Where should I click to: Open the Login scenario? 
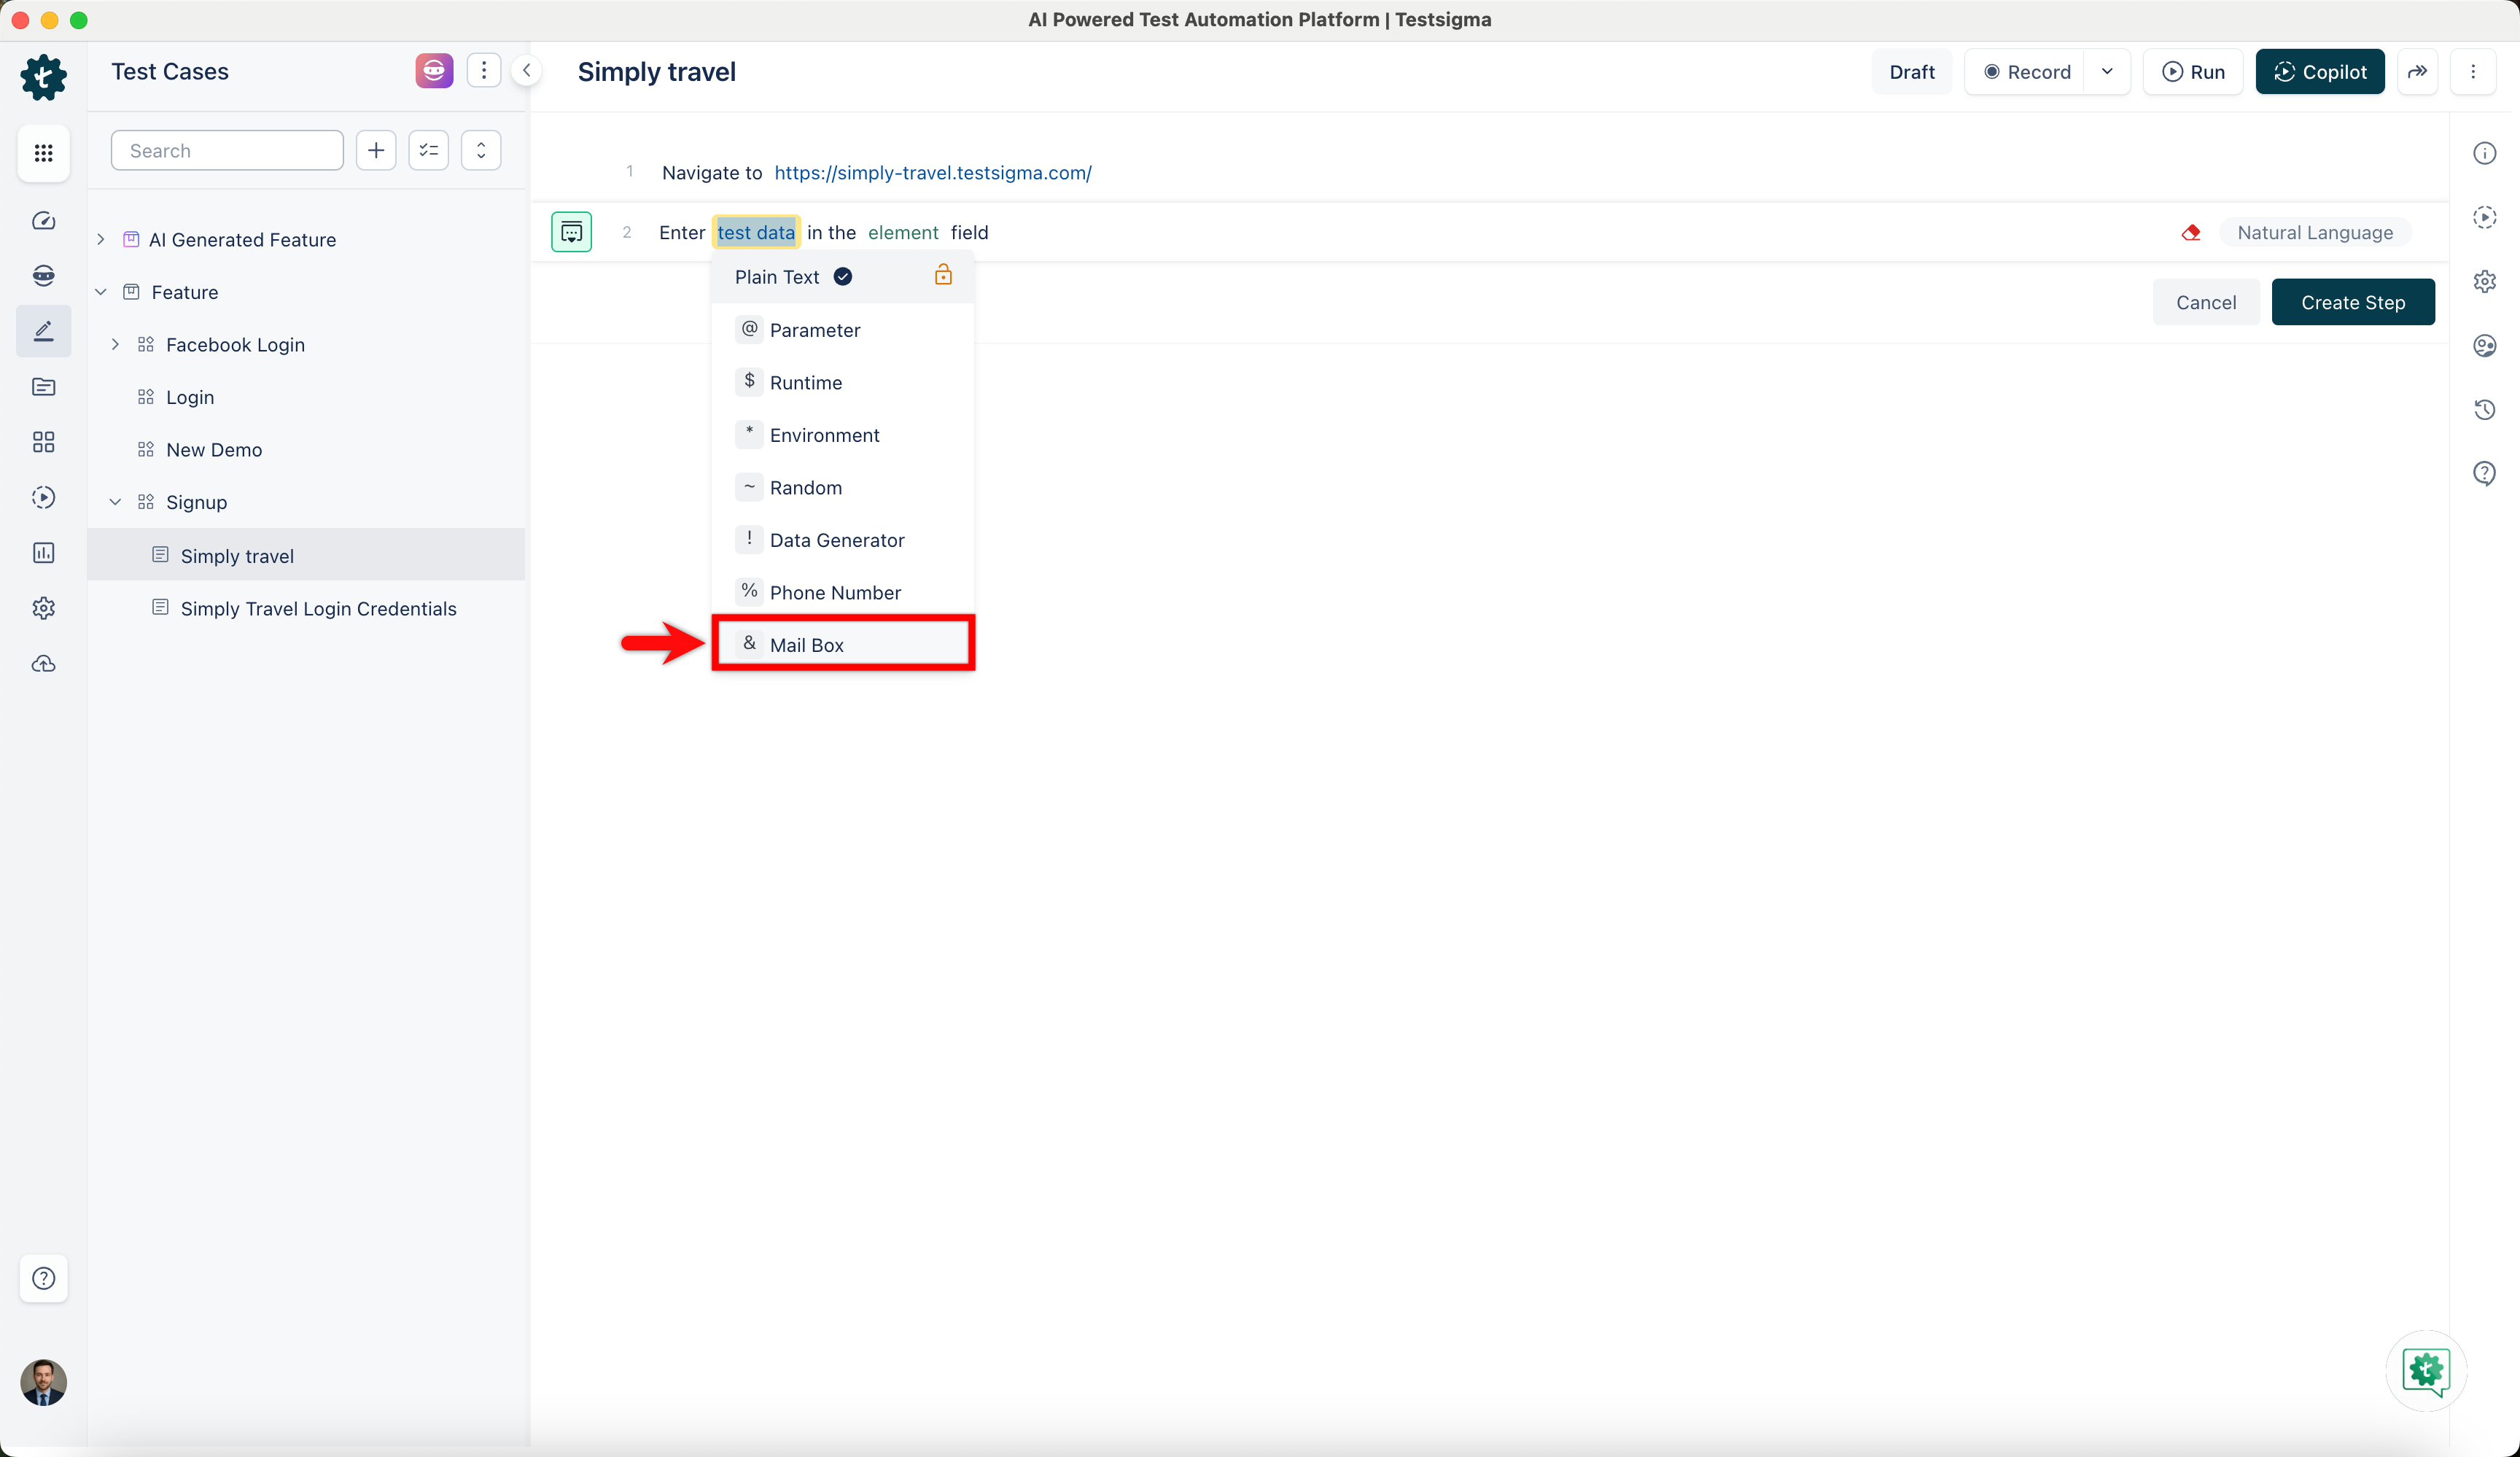[190, 397]
